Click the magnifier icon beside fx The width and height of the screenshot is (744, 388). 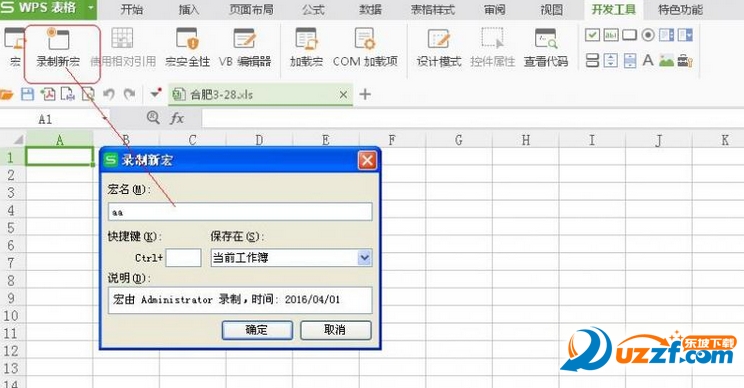(x=153, y=117)
